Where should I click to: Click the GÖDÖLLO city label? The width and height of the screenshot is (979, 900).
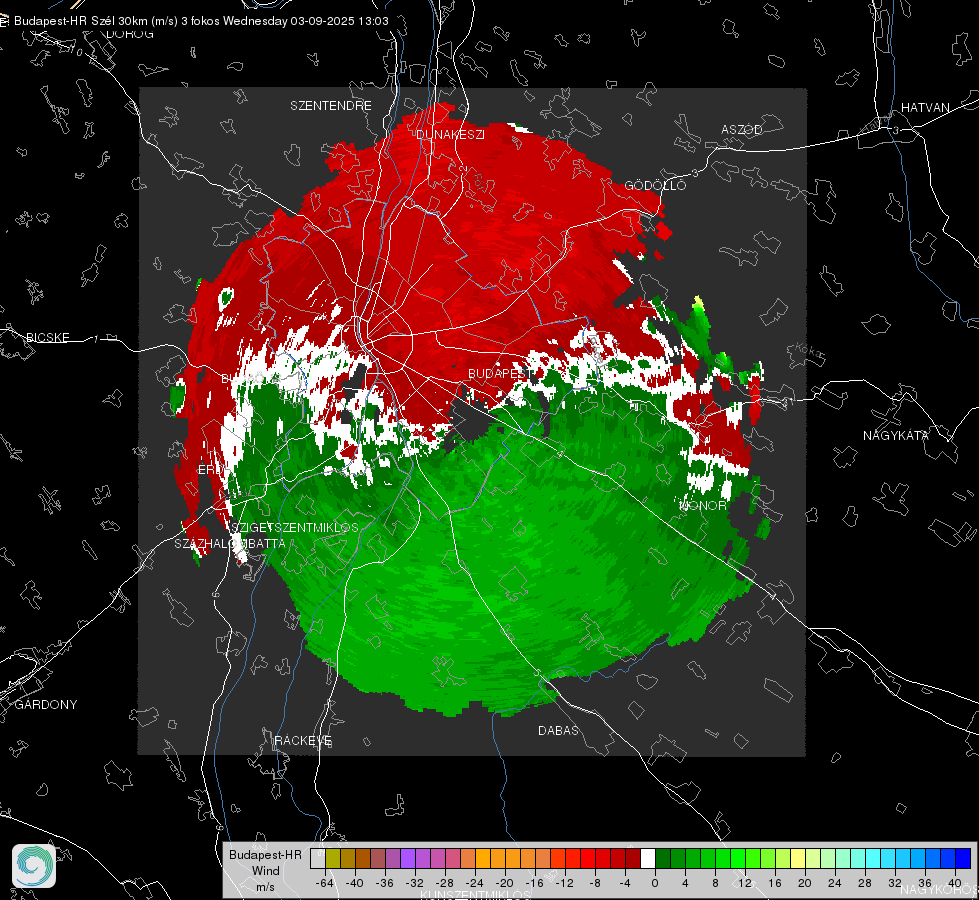[656, 185]
